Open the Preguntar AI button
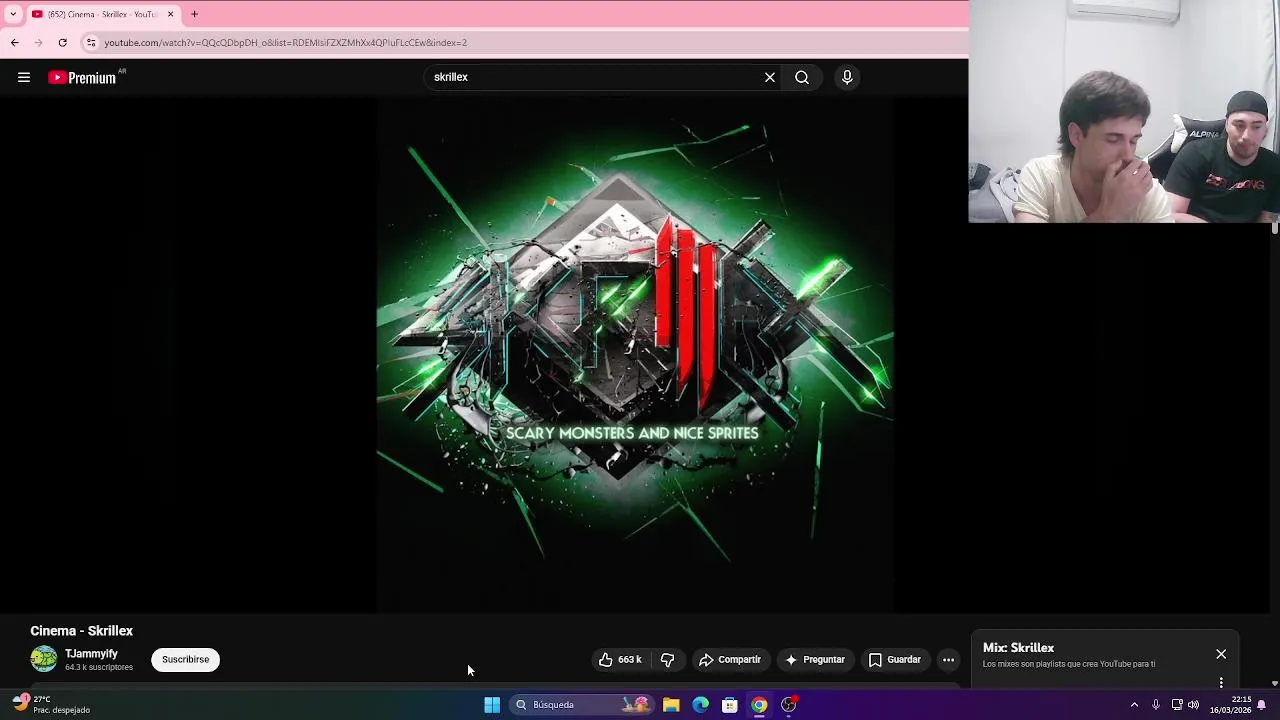The height and width of the screenshot is (720, 1280). [815, 659]
